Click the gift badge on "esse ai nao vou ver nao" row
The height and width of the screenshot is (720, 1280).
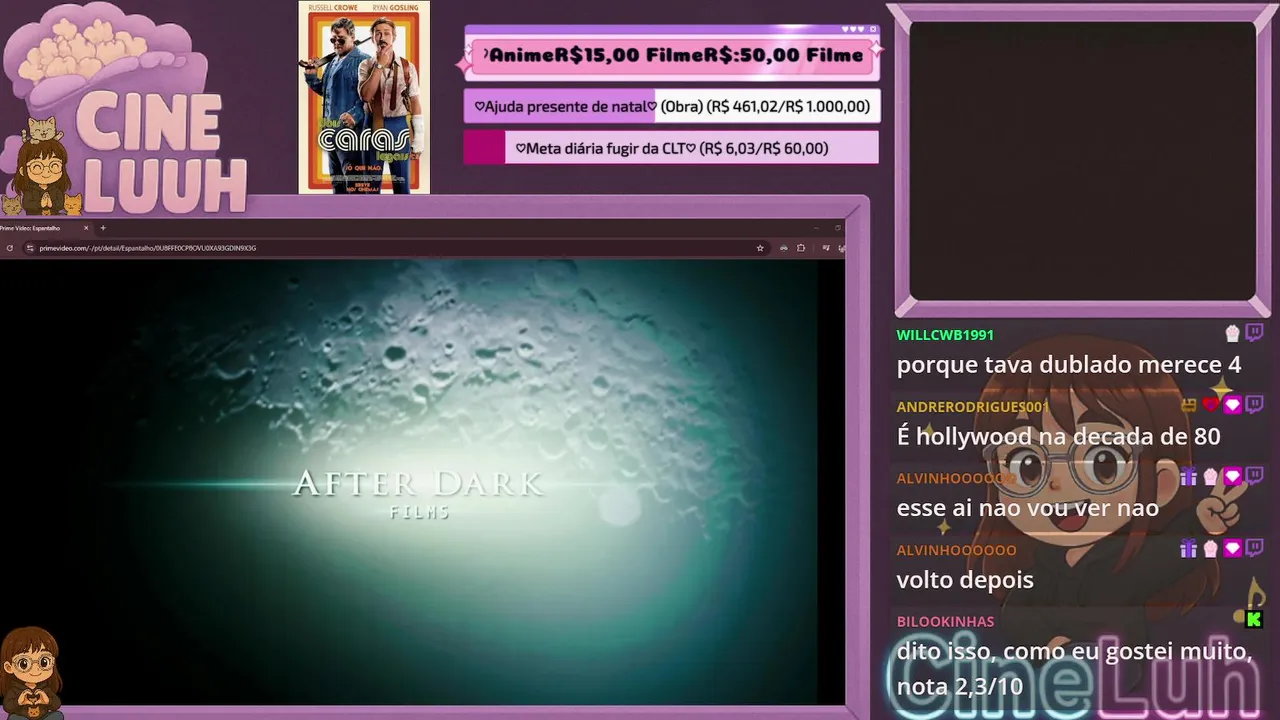pyautogui.click(x=1188, y=476)
